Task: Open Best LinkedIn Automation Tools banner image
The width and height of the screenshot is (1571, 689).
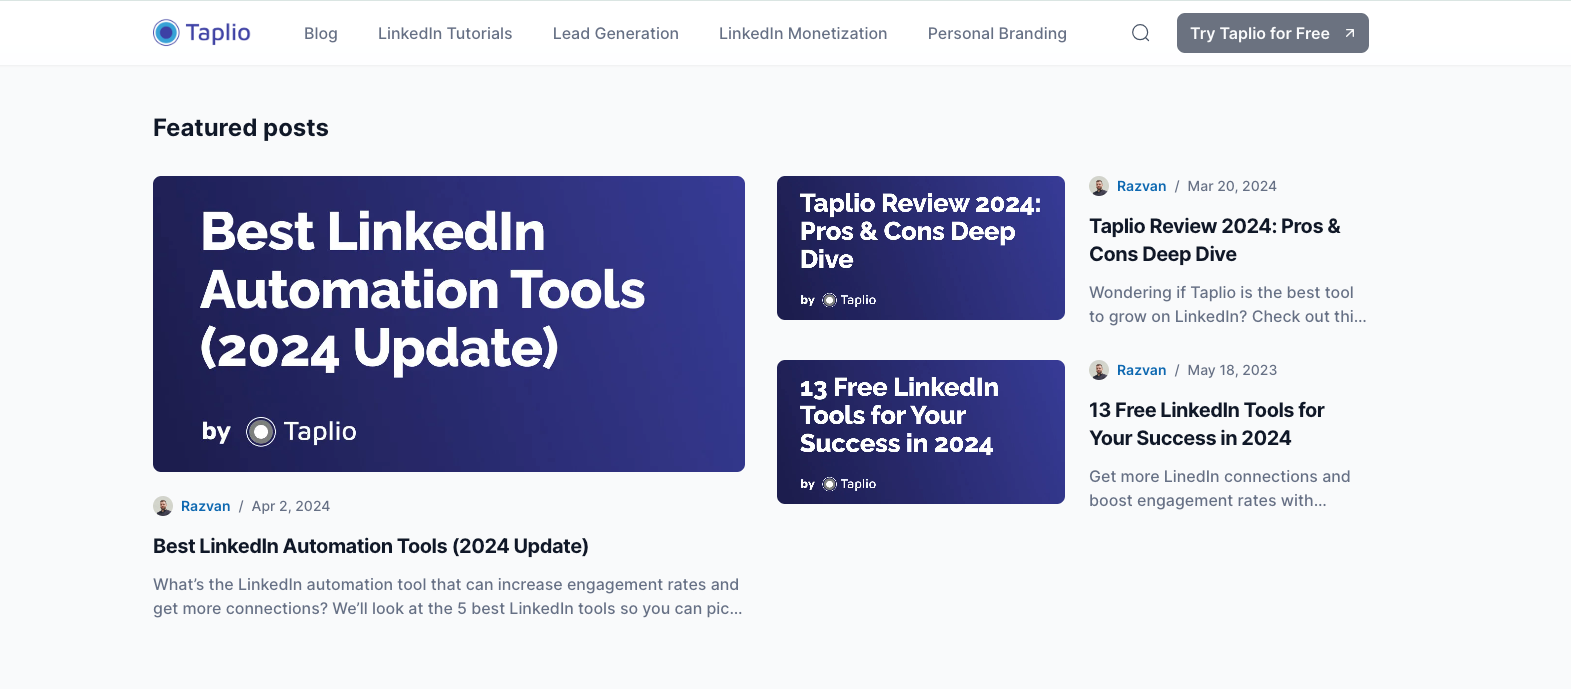Action: tap(449, 324)
